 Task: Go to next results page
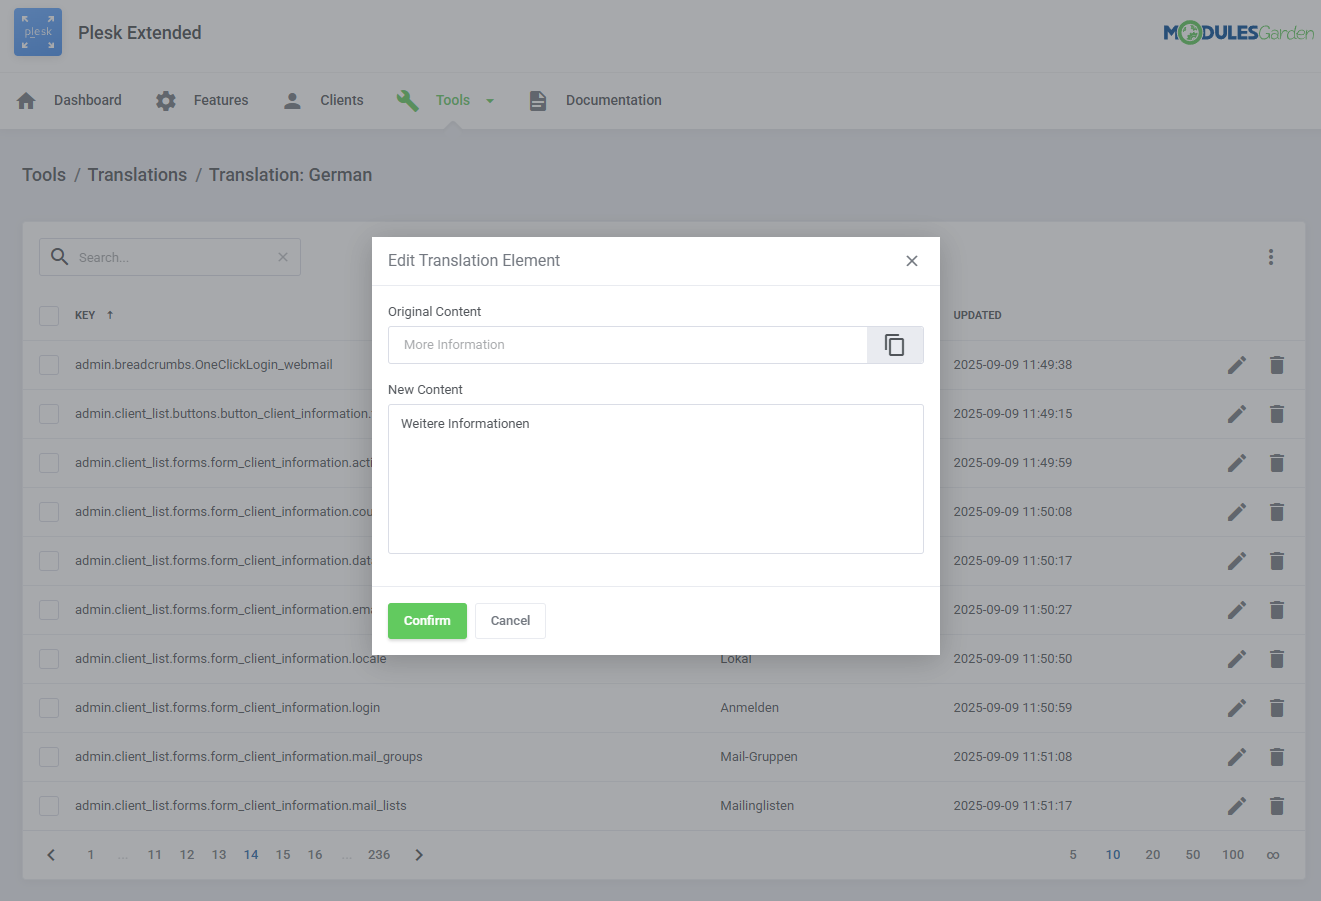coord(419,854)
